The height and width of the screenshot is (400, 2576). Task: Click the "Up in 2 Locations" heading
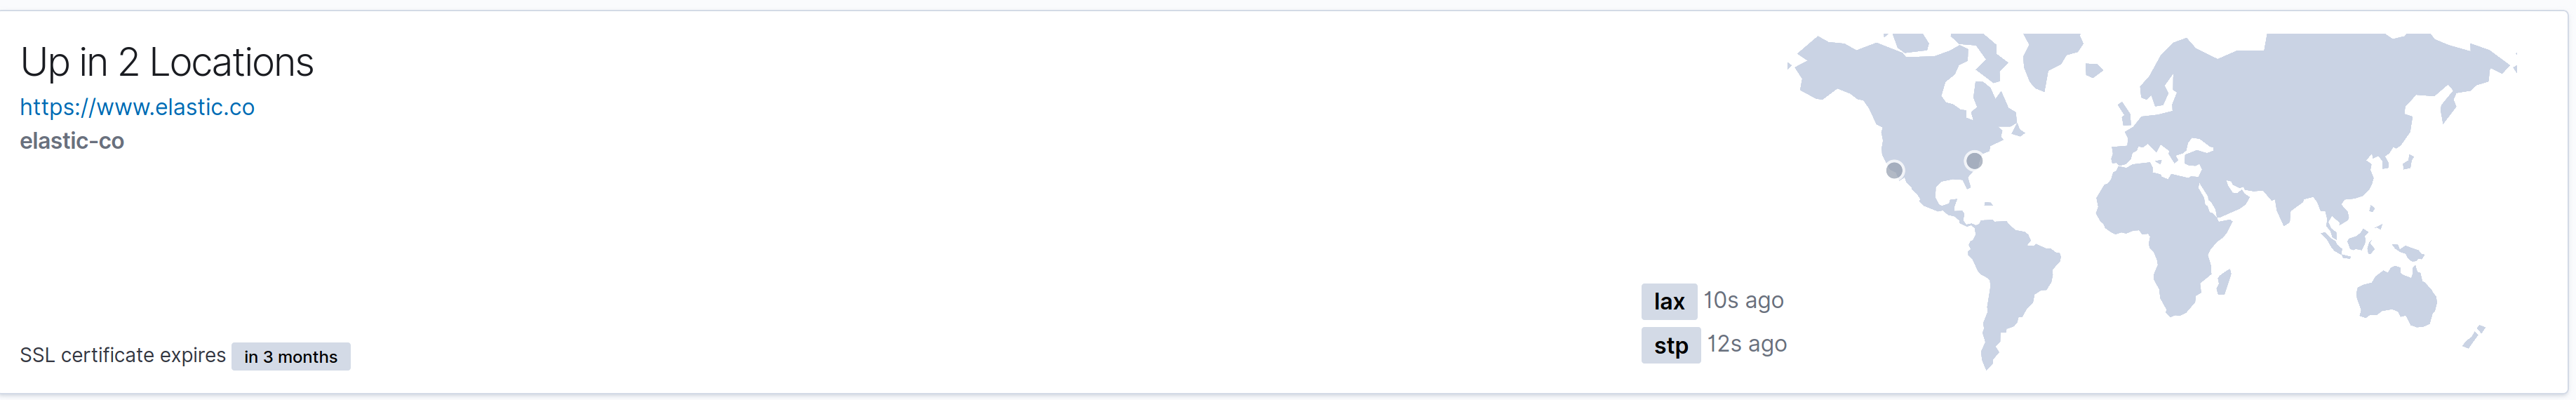click(x=167, y=62)
